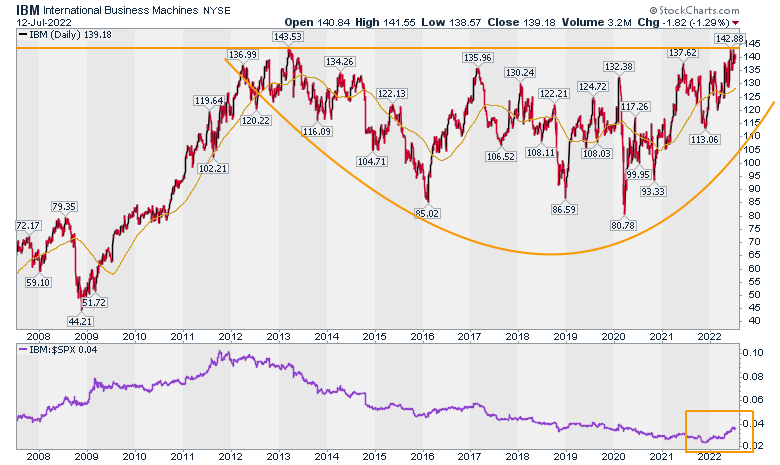Click the 143.53 peak price label
The image size is (780, 465).
[288, 37]
